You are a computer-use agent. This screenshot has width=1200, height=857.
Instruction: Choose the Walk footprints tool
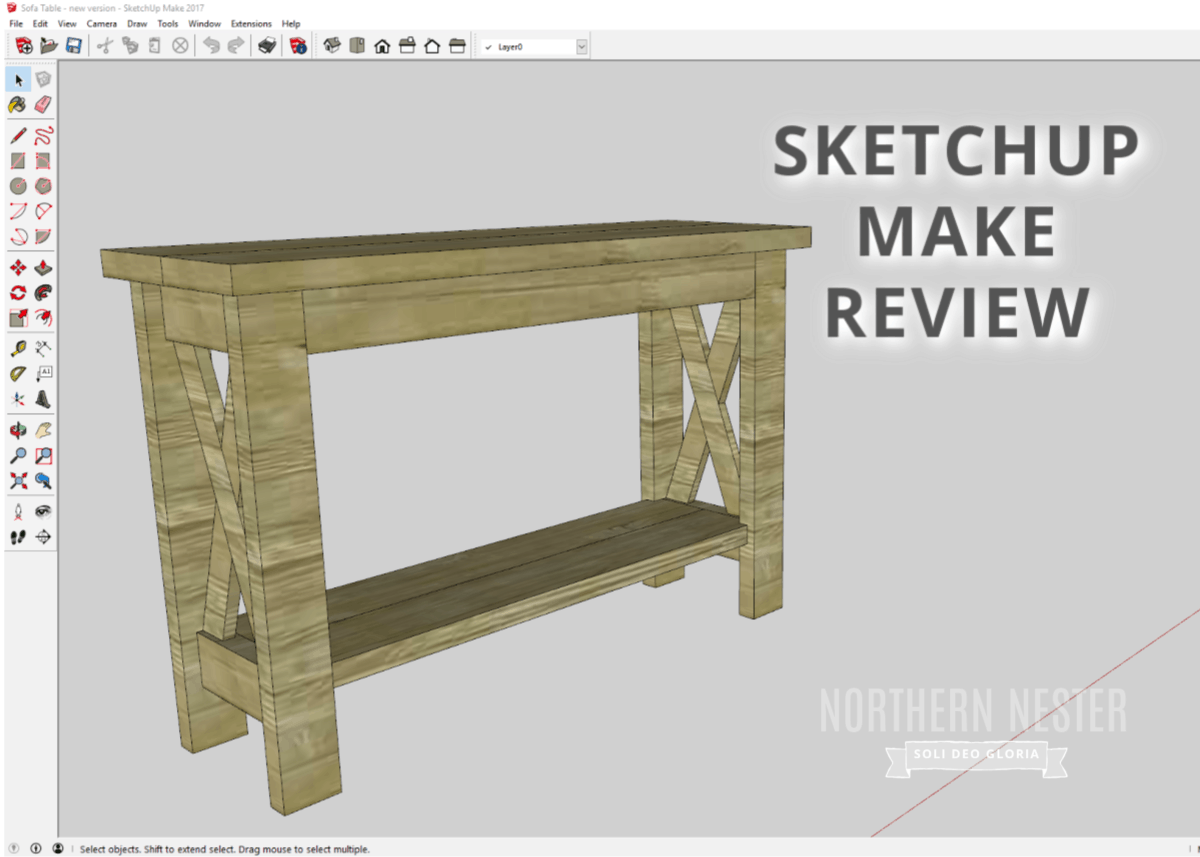pyautogui.click(x=18, y=537)
